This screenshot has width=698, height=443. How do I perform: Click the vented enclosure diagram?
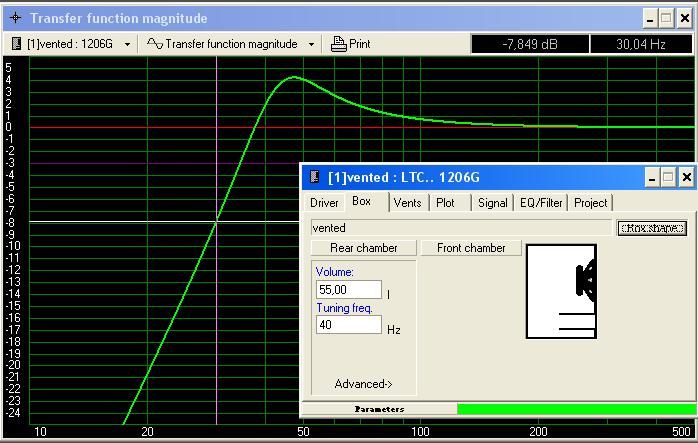[568, 291]
